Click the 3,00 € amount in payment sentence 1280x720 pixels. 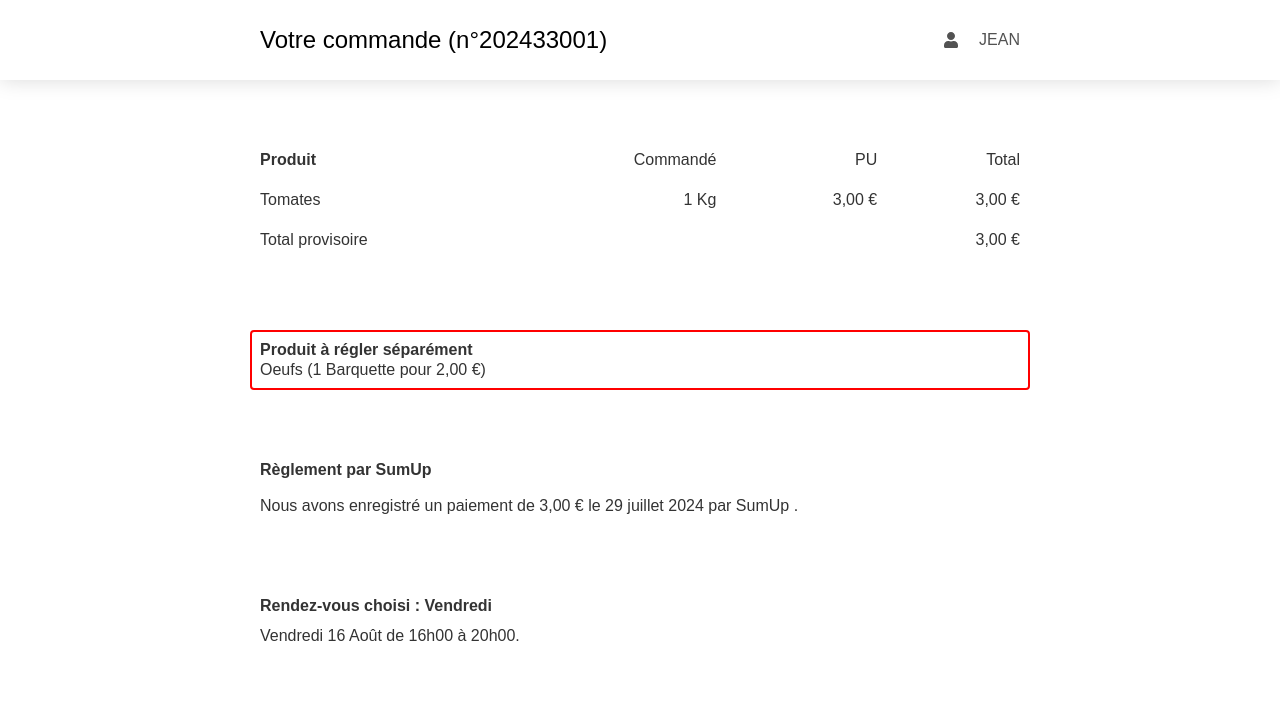(561, 506)
